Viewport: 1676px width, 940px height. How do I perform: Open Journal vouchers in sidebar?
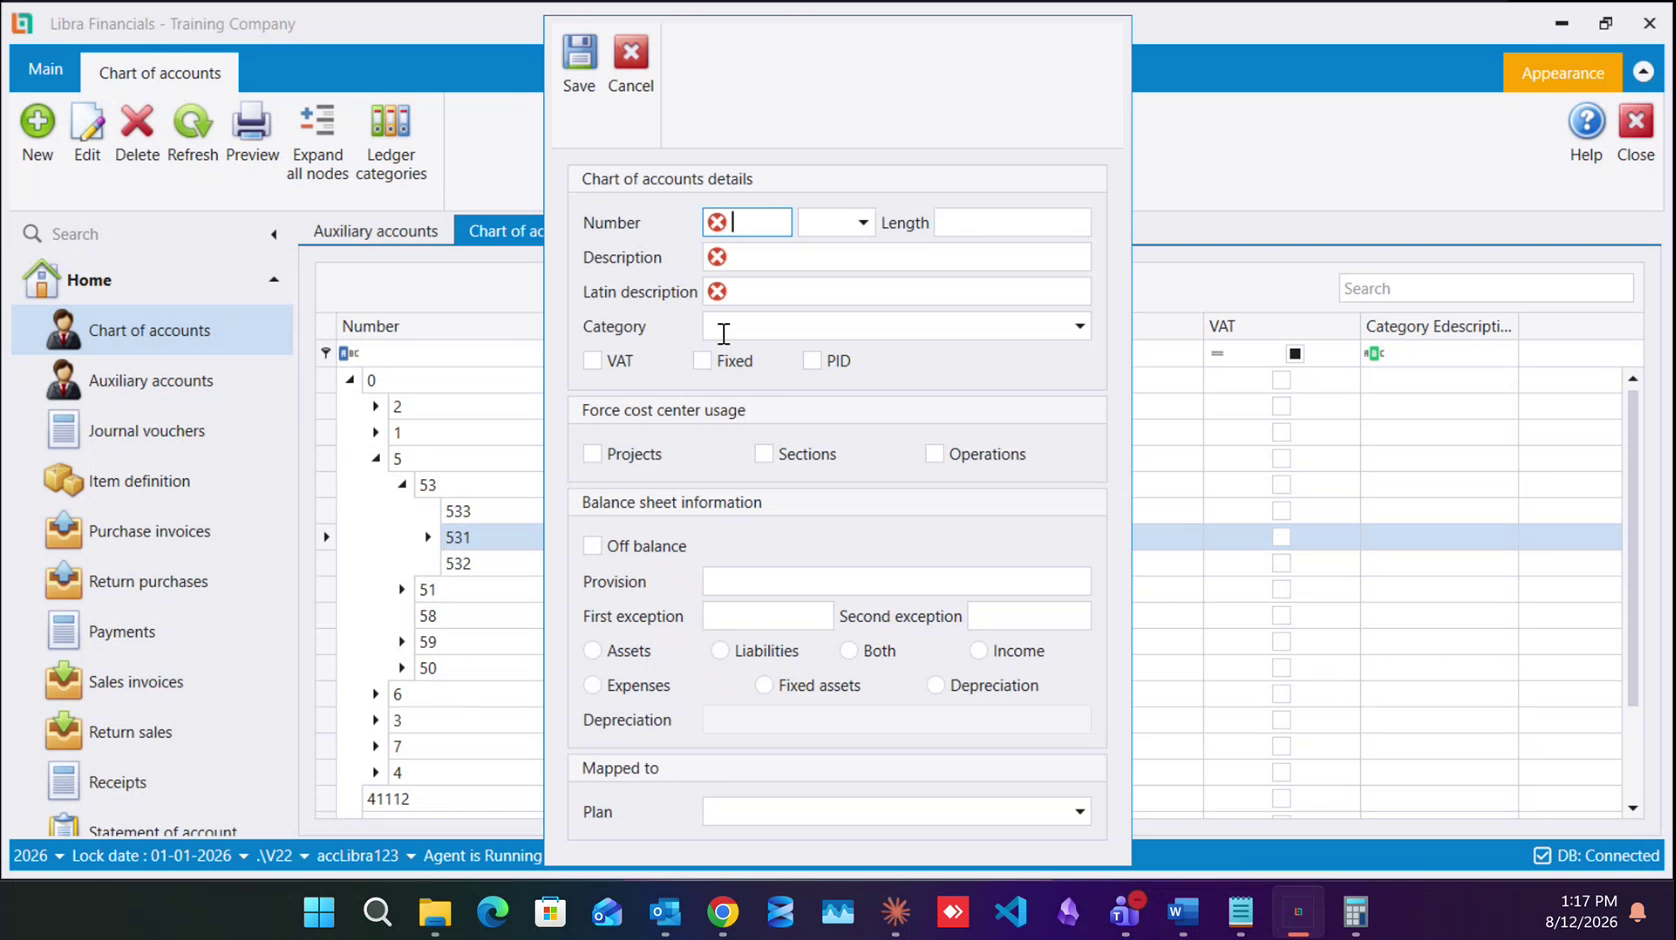pyautogui.click(x=146, y=431)
